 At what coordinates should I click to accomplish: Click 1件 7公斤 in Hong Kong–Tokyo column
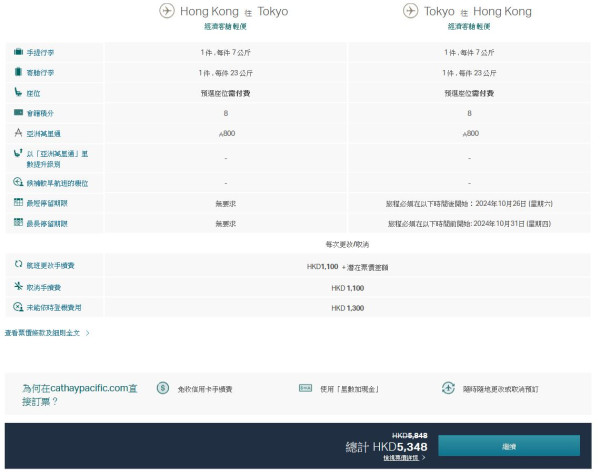tap(225, 52)
